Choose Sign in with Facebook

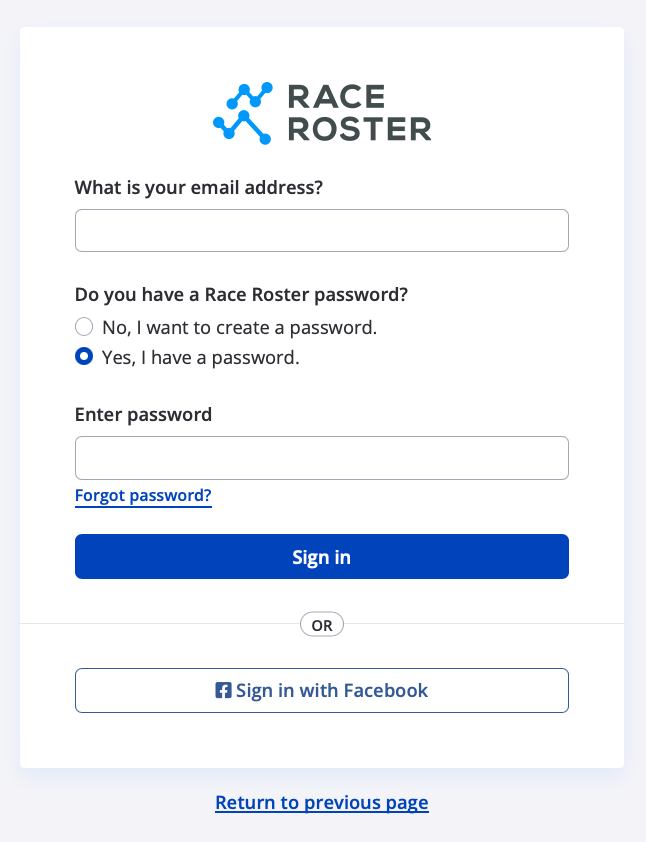click(321, 690)
